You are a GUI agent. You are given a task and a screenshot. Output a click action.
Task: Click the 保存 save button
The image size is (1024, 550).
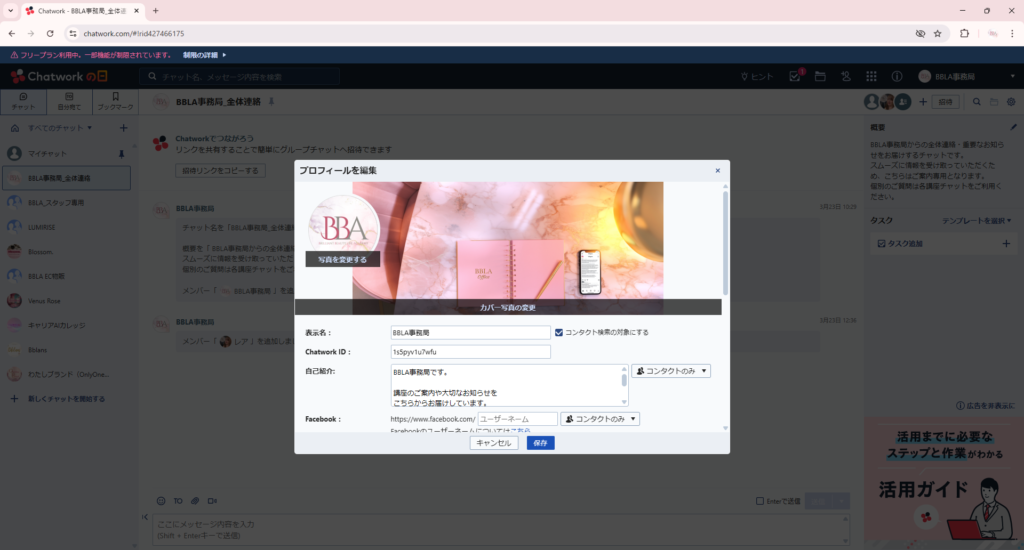(x=540, y=443)
